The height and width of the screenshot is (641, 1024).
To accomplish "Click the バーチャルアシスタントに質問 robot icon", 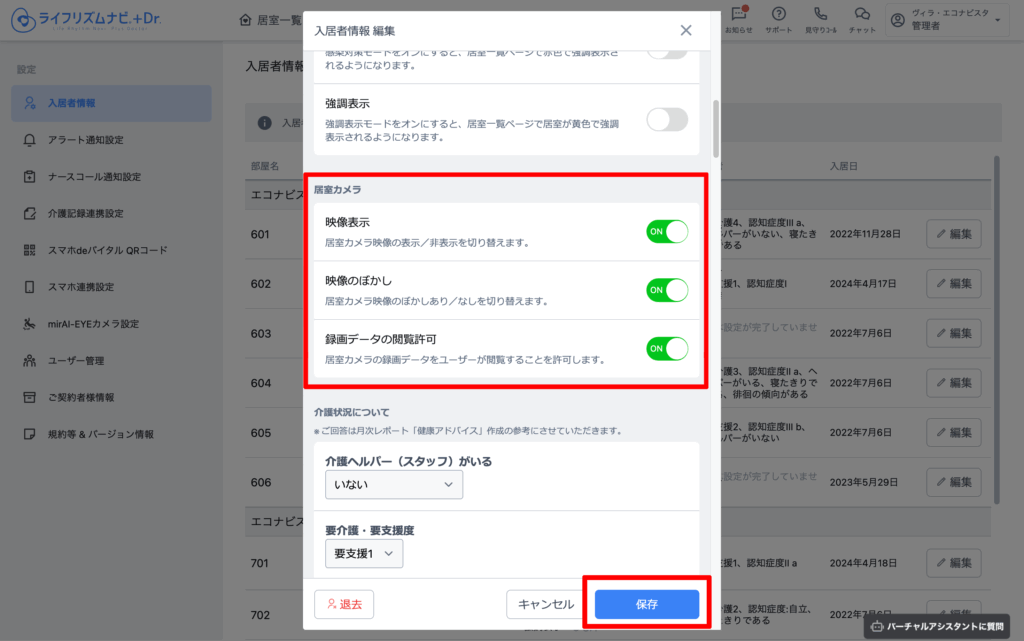I will 878,627.
